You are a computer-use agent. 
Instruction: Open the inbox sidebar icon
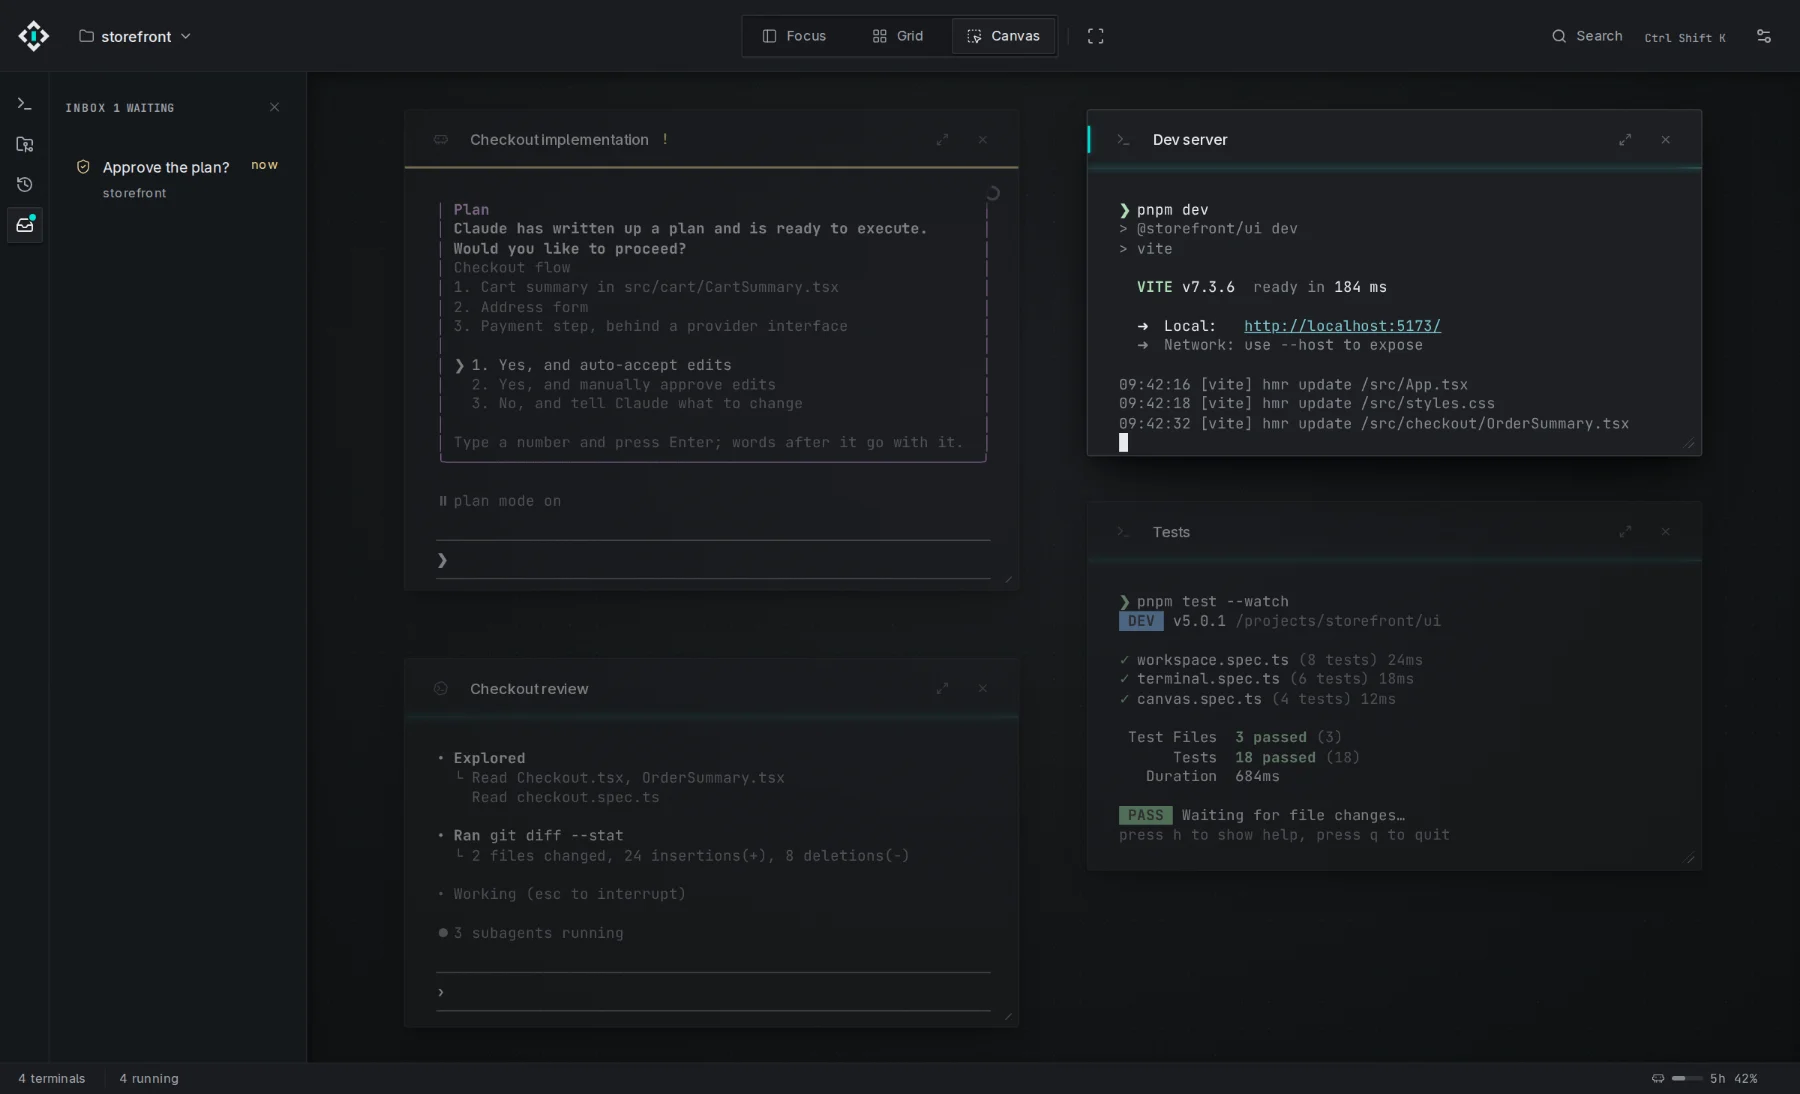click(25, 225)
